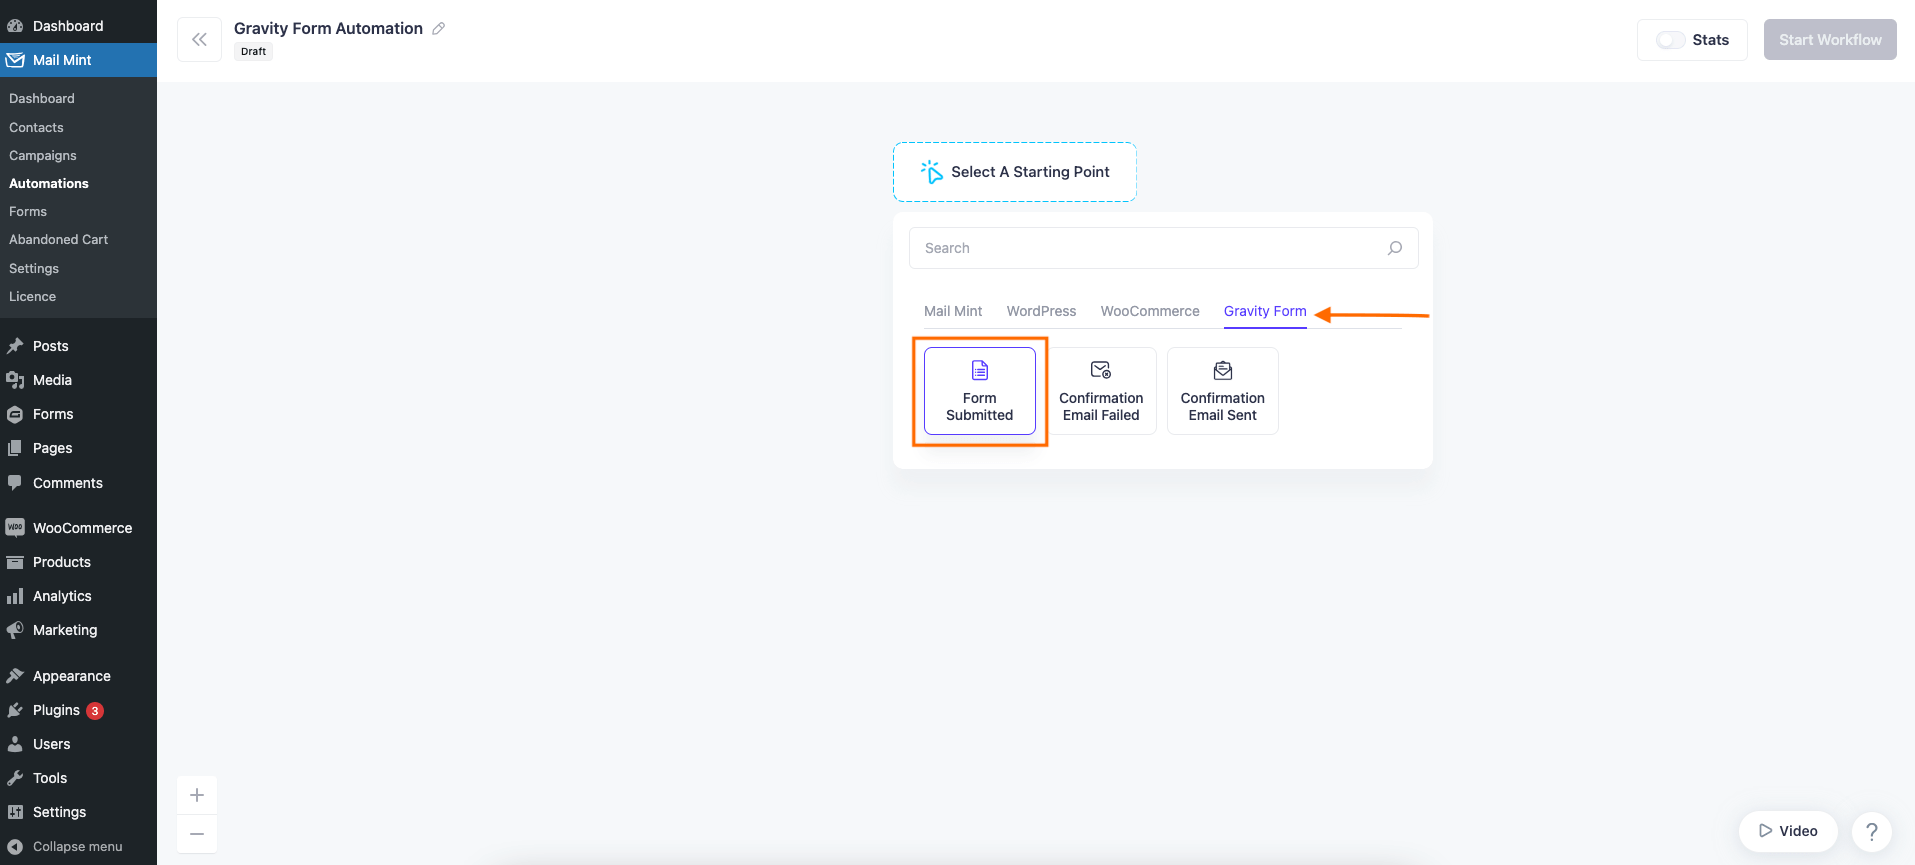Image resolution: width=1915 pixels, height=865 pixels.
Task: Open Abandoned Cart page
Action: click(58, 239)
